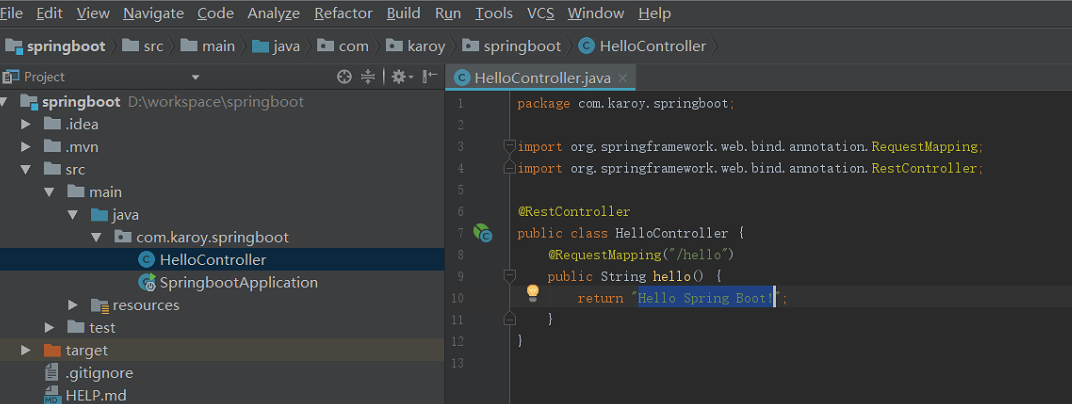Open the Build menu
The width and height of the screenshot is (1072, 404).
point(403,13)
